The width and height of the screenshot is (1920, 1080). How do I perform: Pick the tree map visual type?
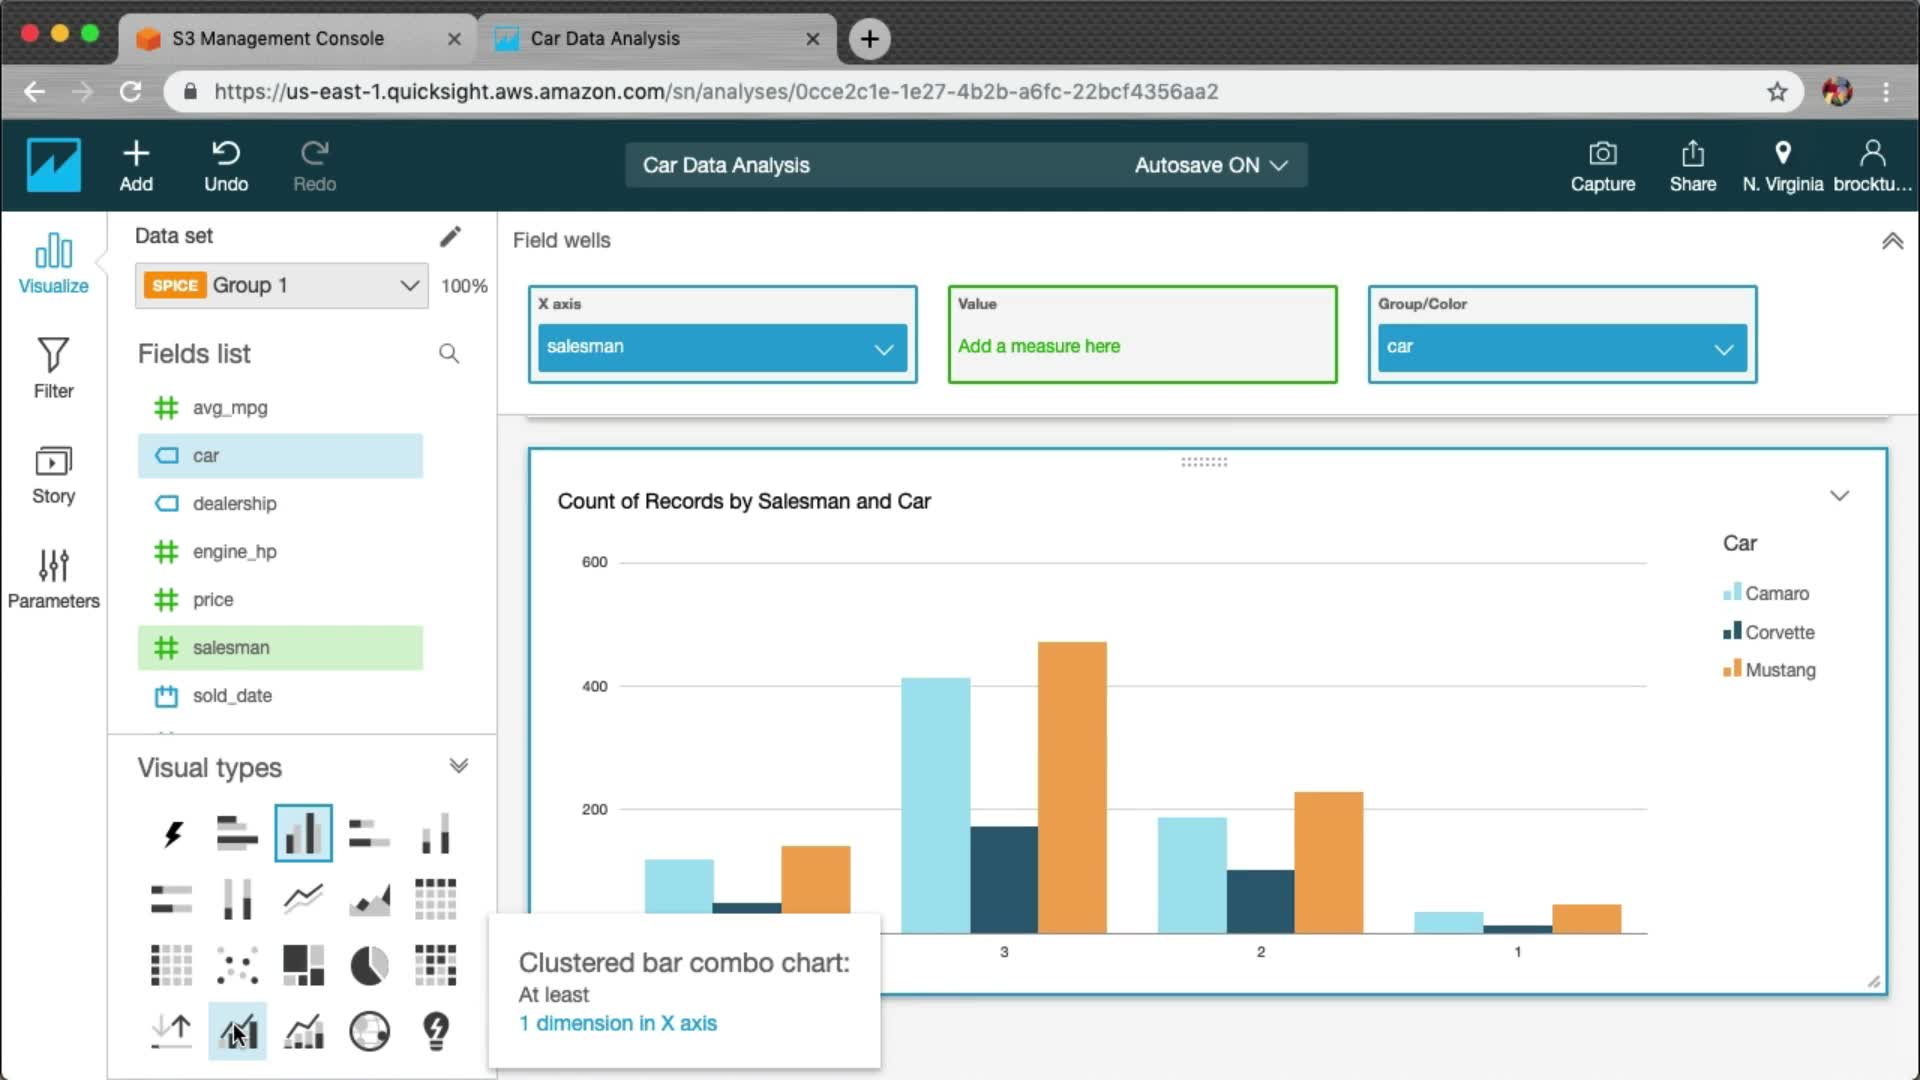click(x=303, y=966)
